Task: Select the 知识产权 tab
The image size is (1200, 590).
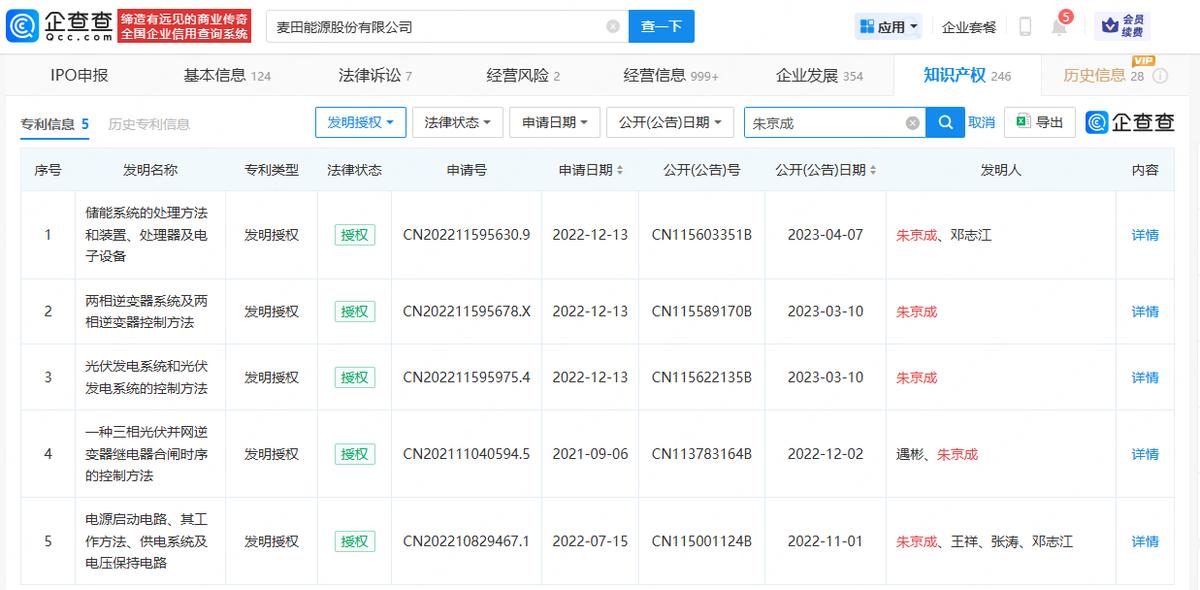Action: tap(967, 75)
